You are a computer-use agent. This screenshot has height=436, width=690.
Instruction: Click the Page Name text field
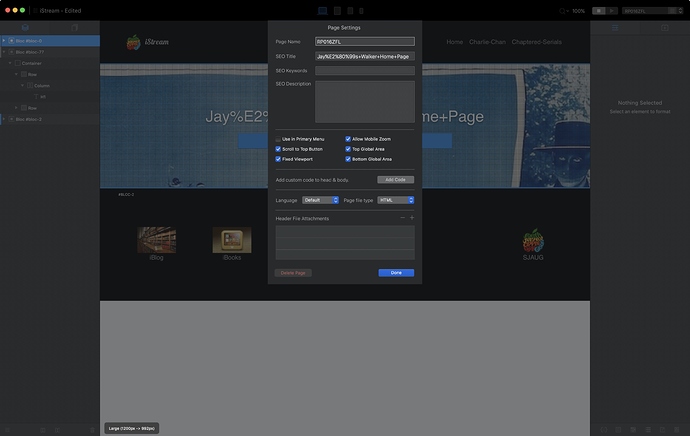tap(364, 42)
